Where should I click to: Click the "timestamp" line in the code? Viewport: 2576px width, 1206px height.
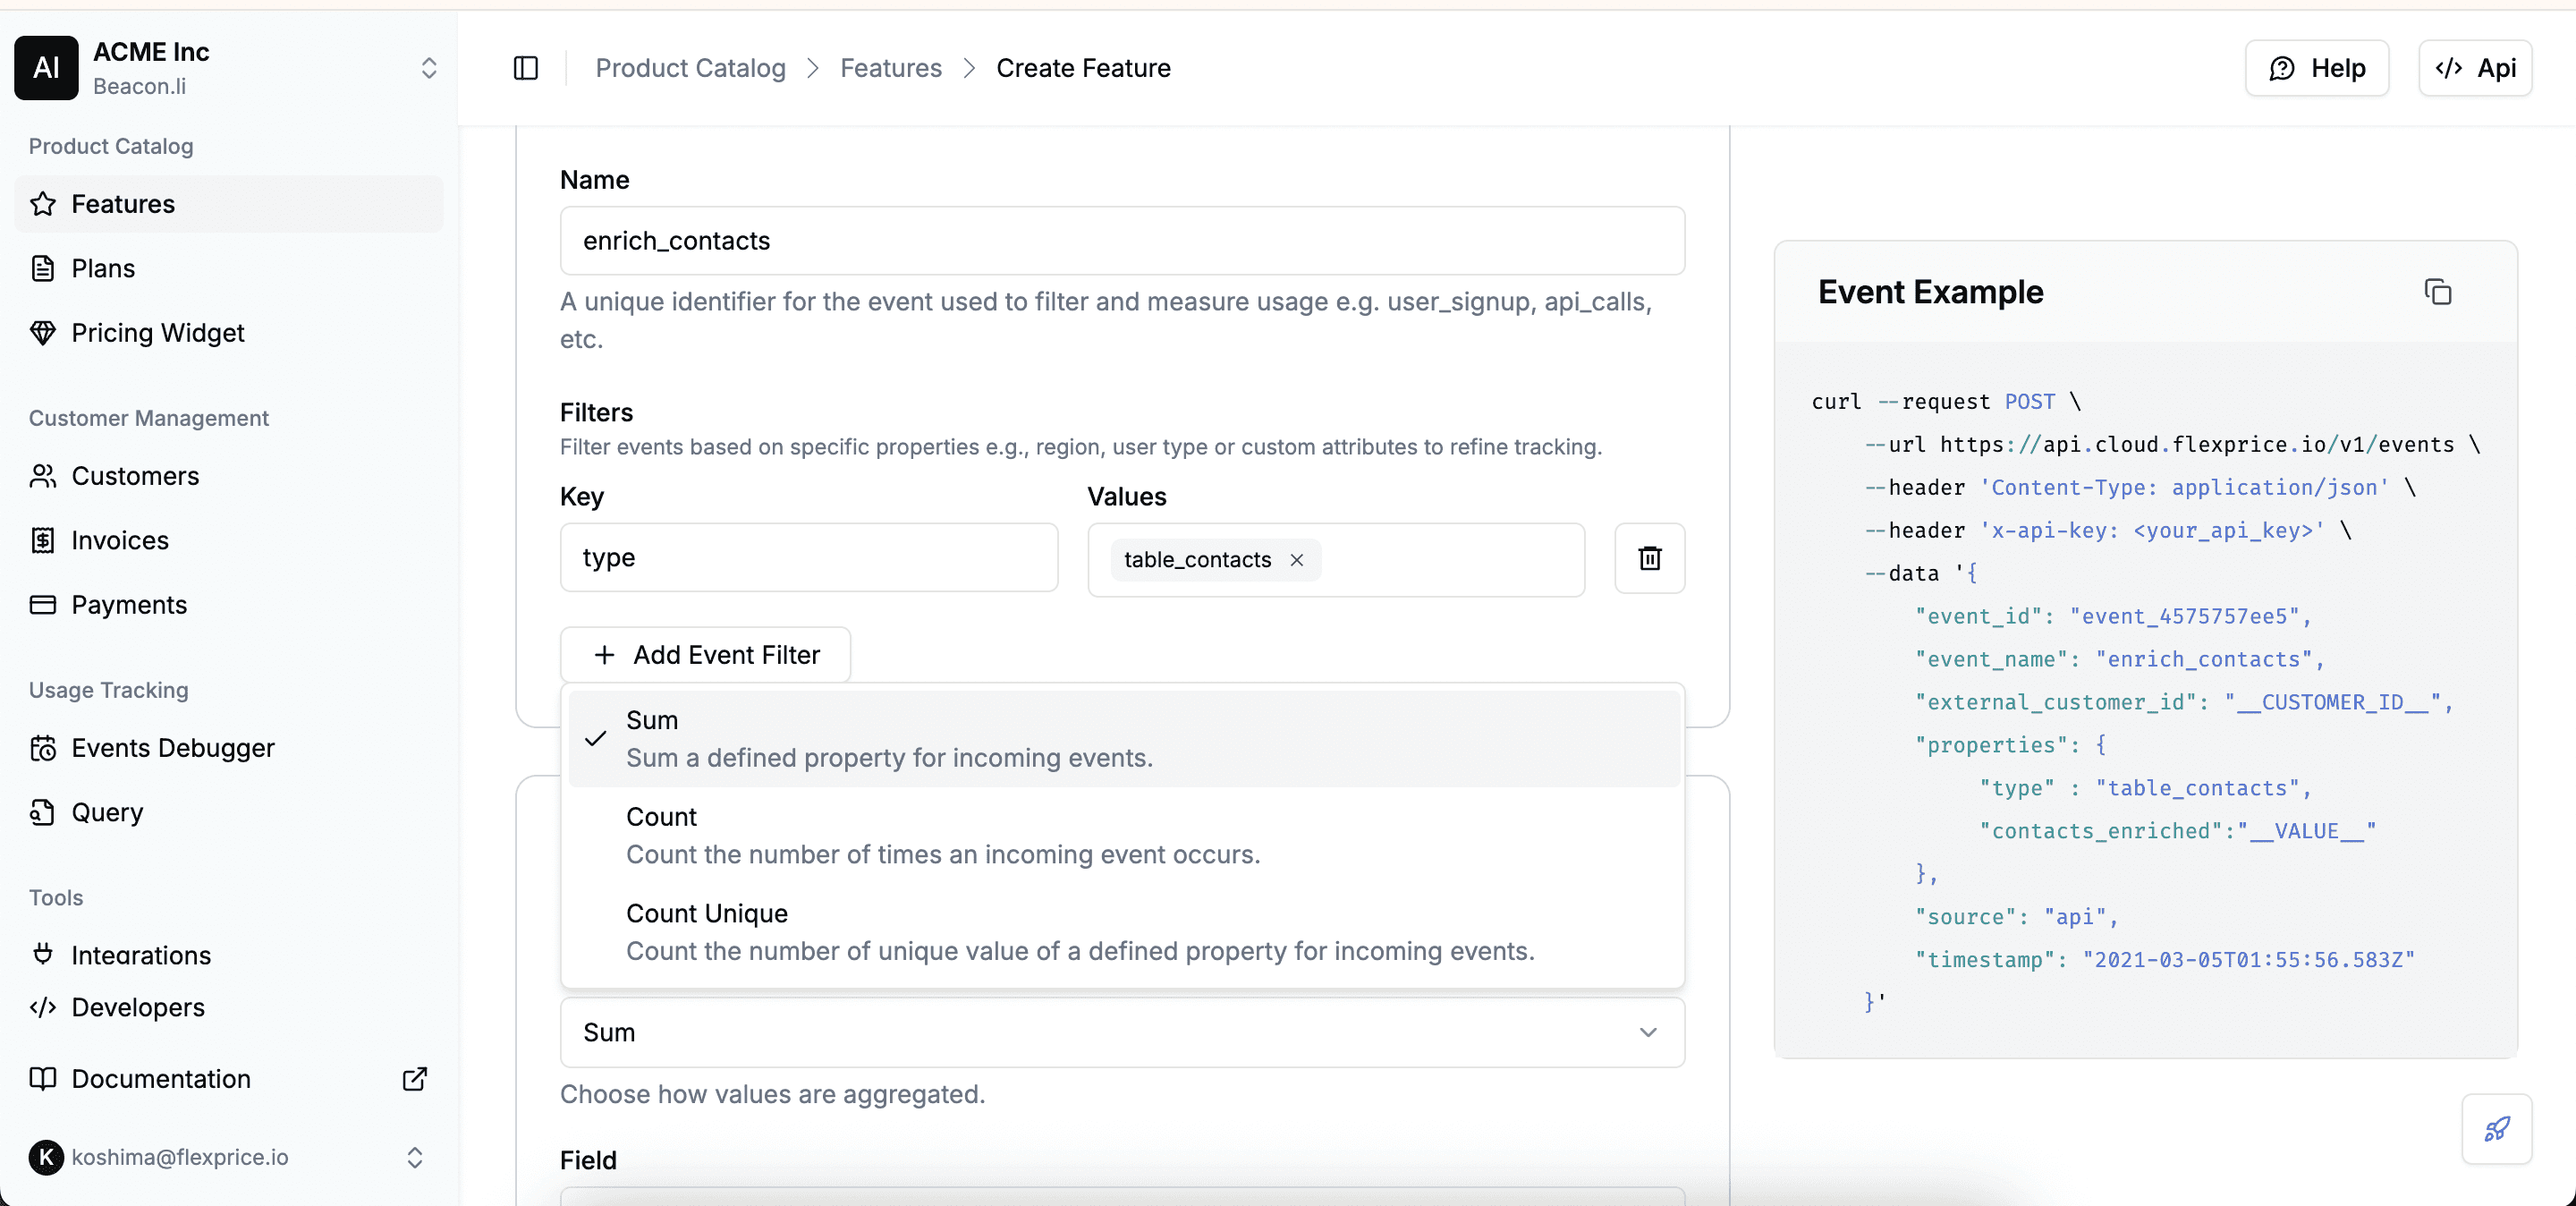(2164, 959)
